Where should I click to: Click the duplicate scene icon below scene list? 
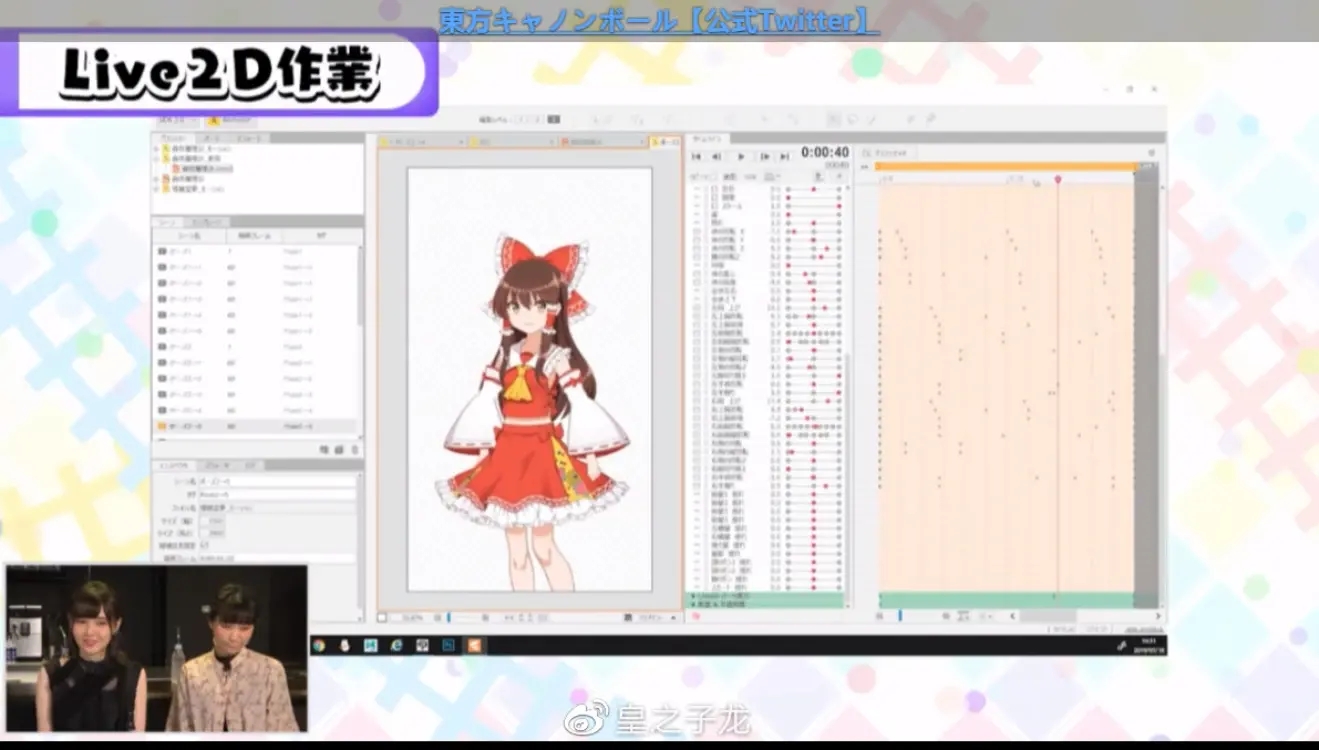coord(338,451)
